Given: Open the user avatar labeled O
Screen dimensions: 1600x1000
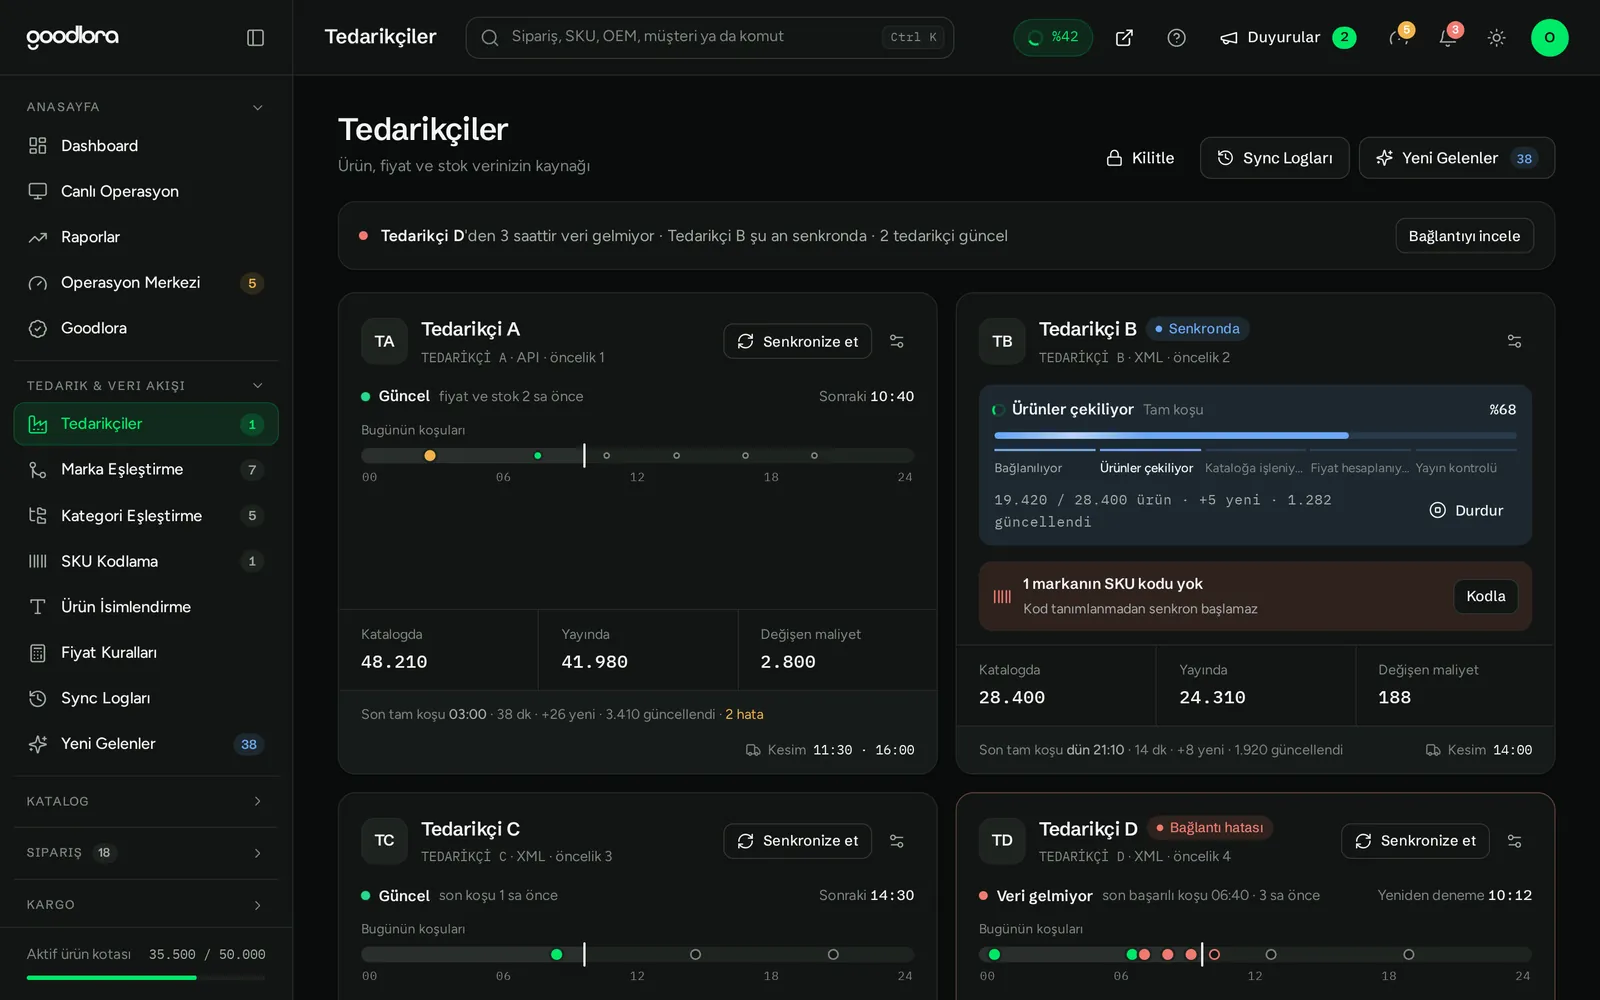Looking at the screenshot, I should pyautogui.click(x=1549, y=38).
